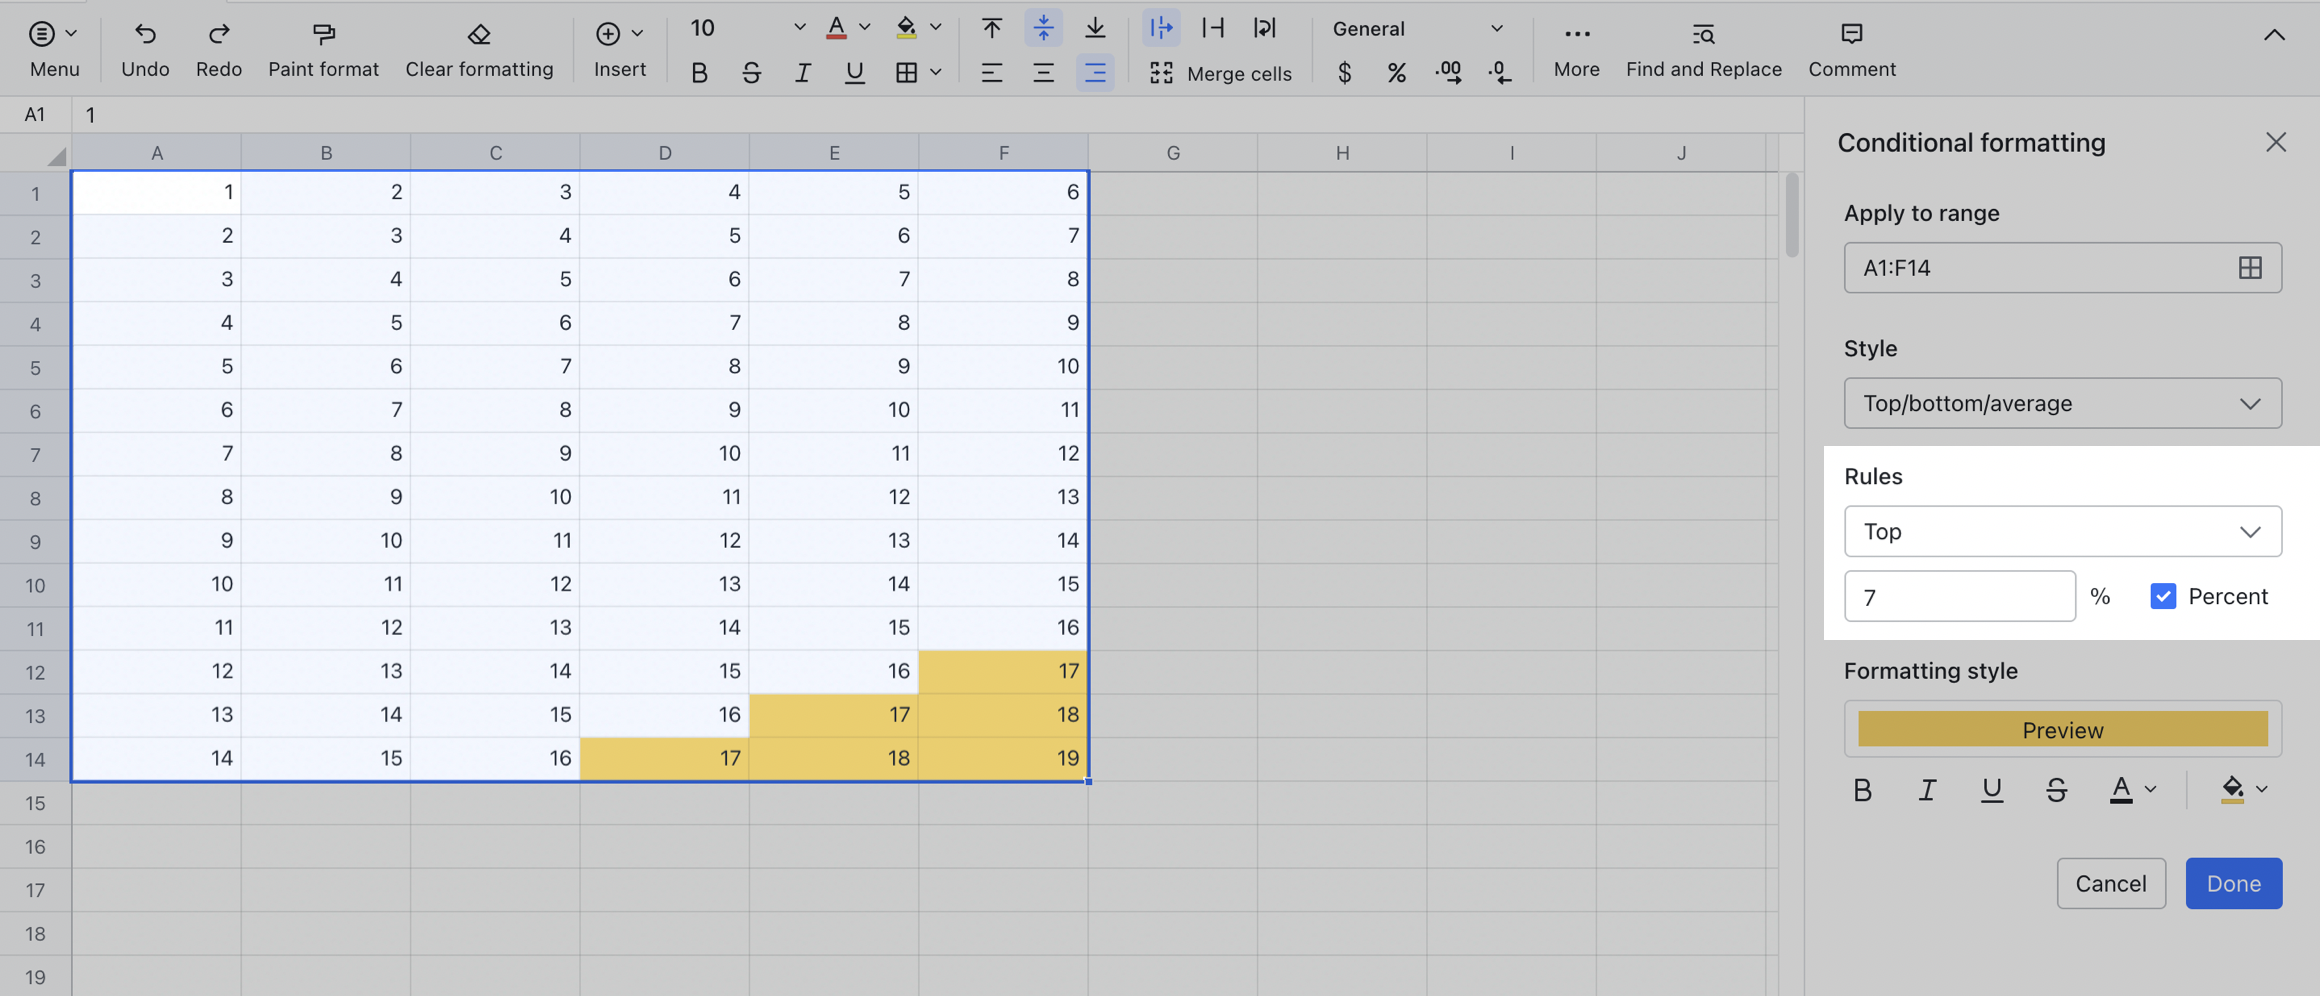The width and height of the screenshot is (2320, 996).
Task: Uncheck the Percent checkbox
Action: (2163, 596)
